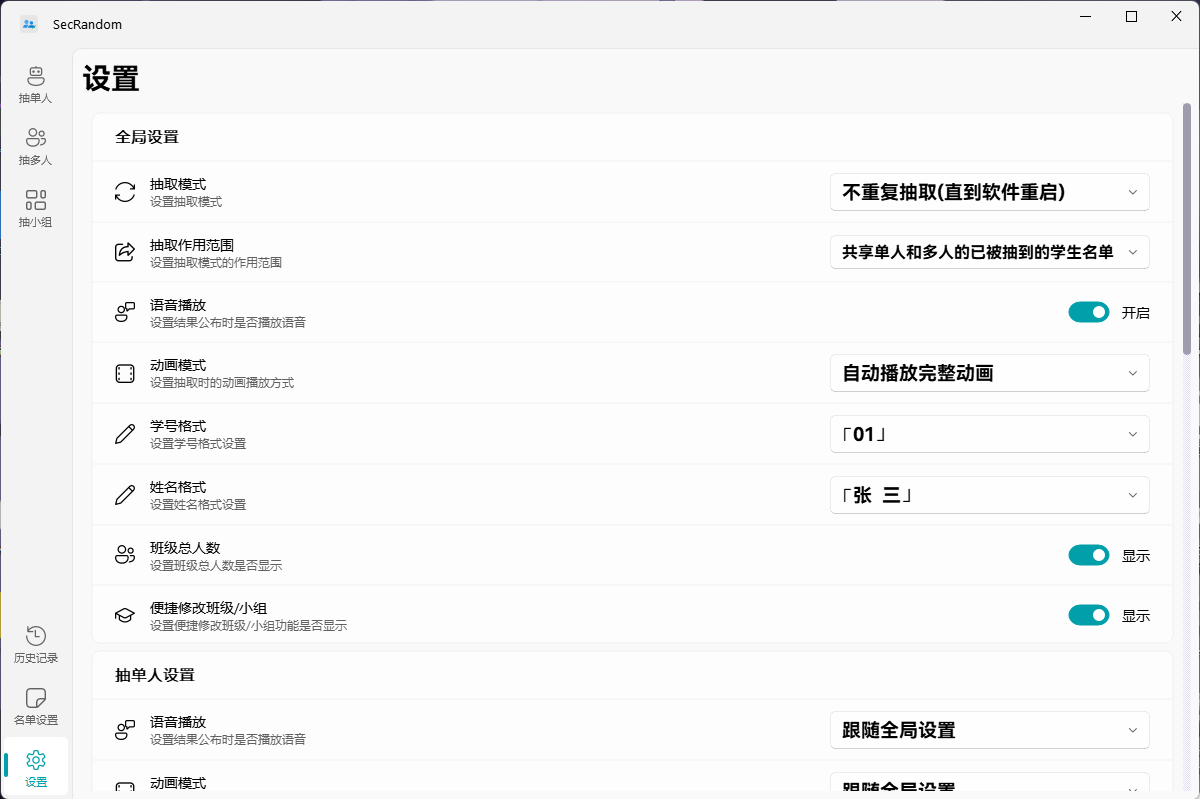1200x799 pixels.
Task: Open the 历史记录 history page
Action: (36, 645)
